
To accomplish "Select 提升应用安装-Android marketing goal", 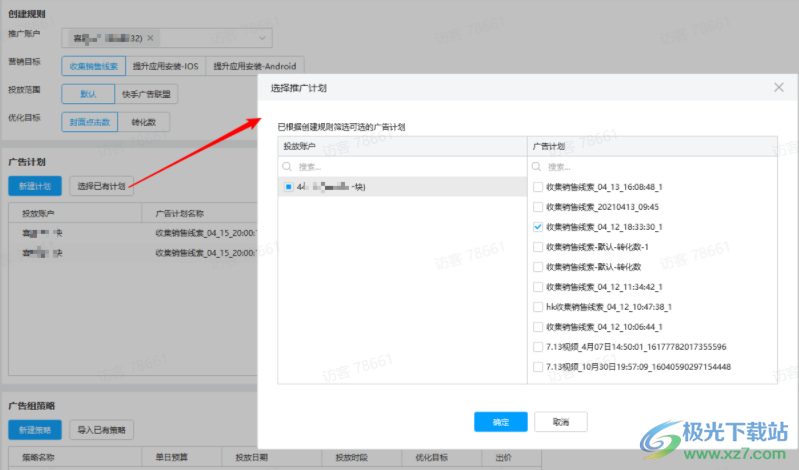I will (255, 66).
